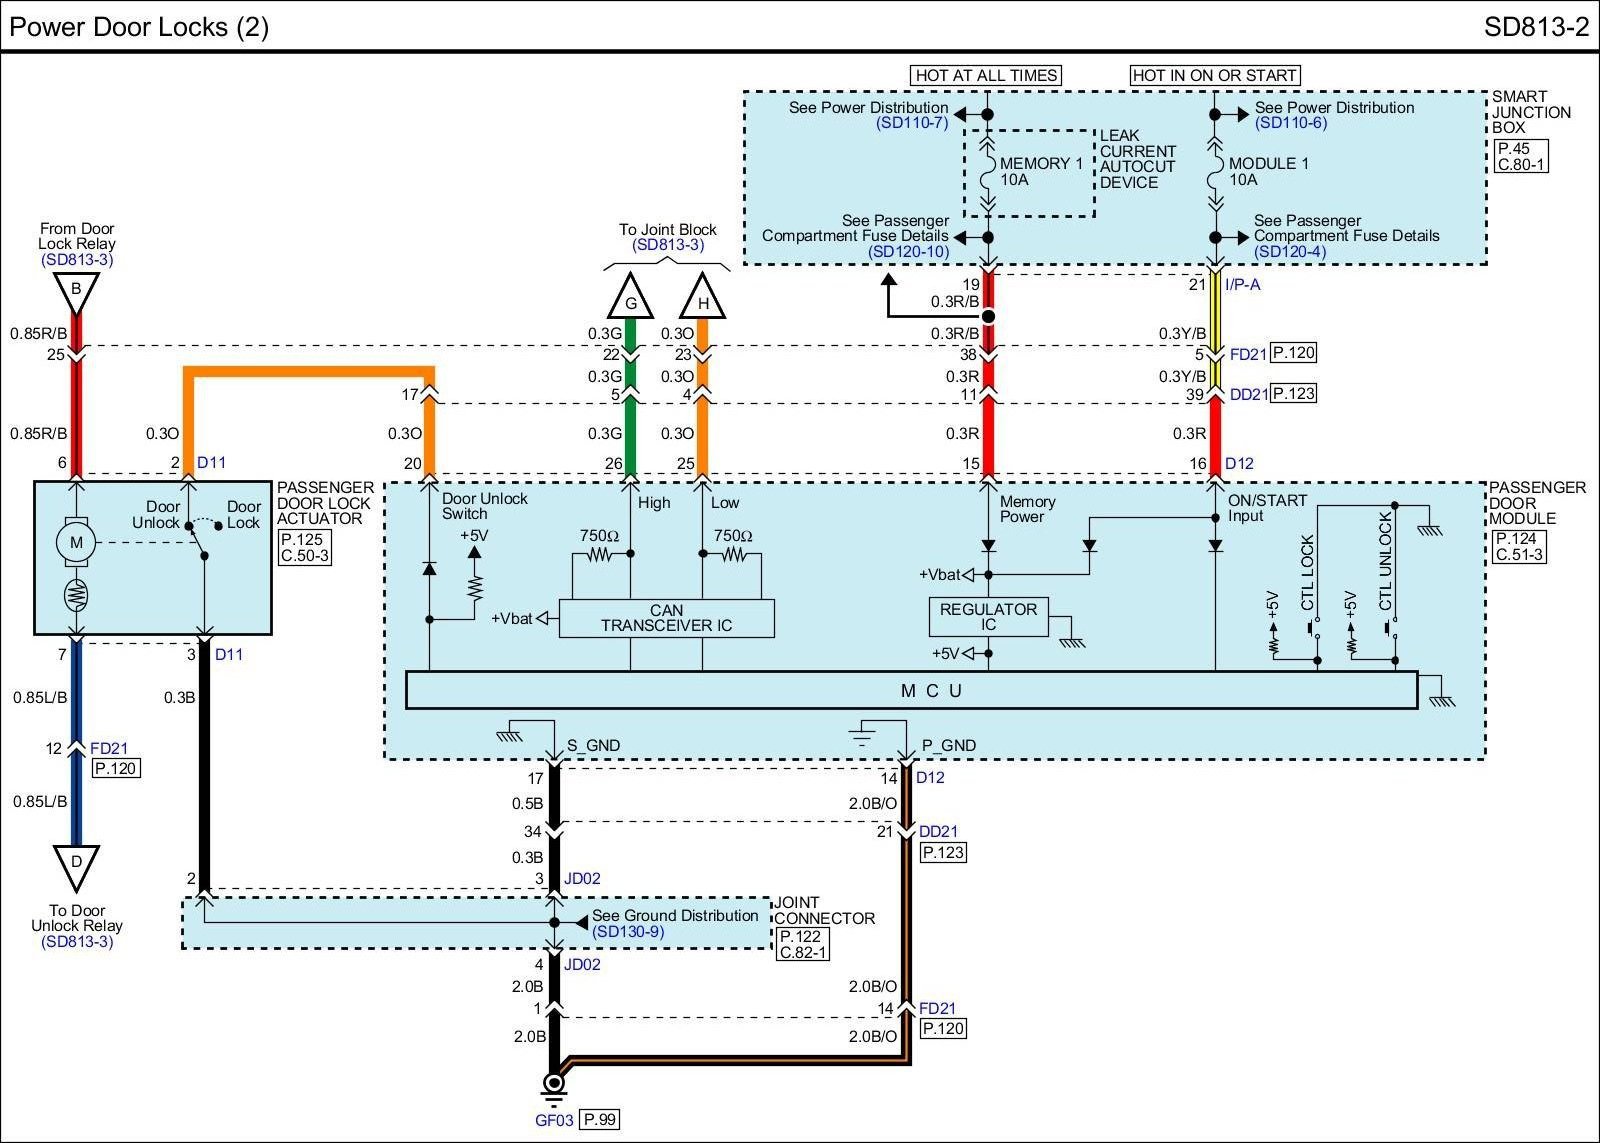
Task: Follow the SD130-9 ground distribution link
Action: click(627, 931)
